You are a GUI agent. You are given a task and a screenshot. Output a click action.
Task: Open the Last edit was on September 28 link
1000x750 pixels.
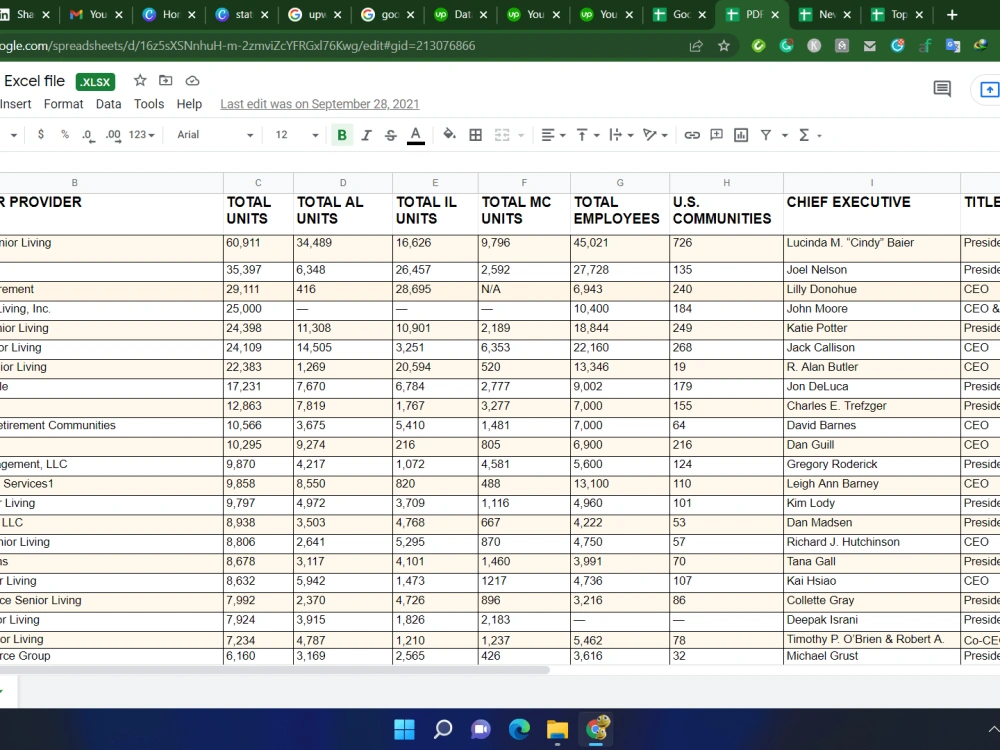[320, 104]
